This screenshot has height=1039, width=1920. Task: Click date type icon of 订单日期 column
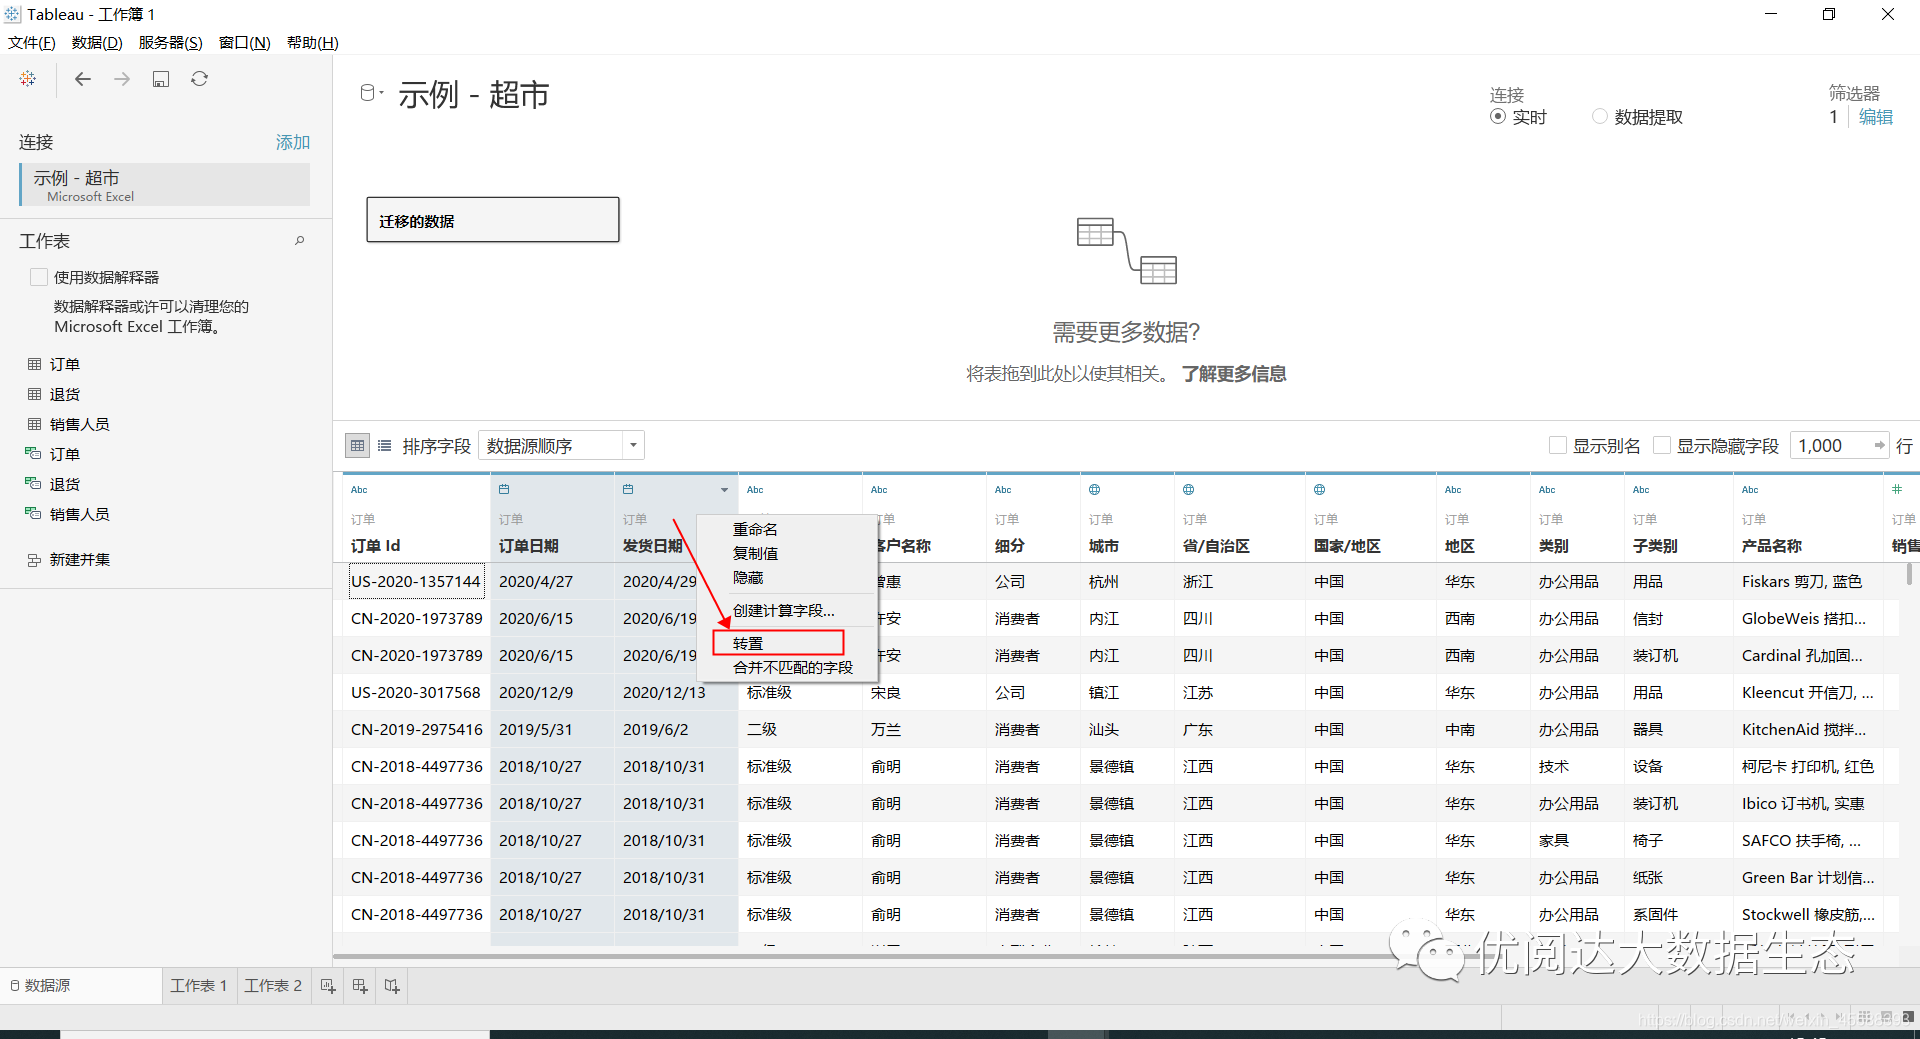click(504, 489)
